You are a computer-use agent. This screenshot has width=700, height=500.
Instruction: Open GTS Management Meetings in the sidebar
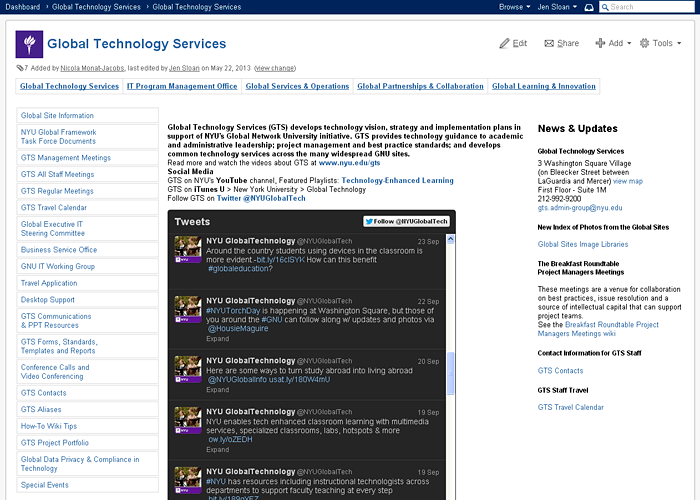click(x=66, y=158)
